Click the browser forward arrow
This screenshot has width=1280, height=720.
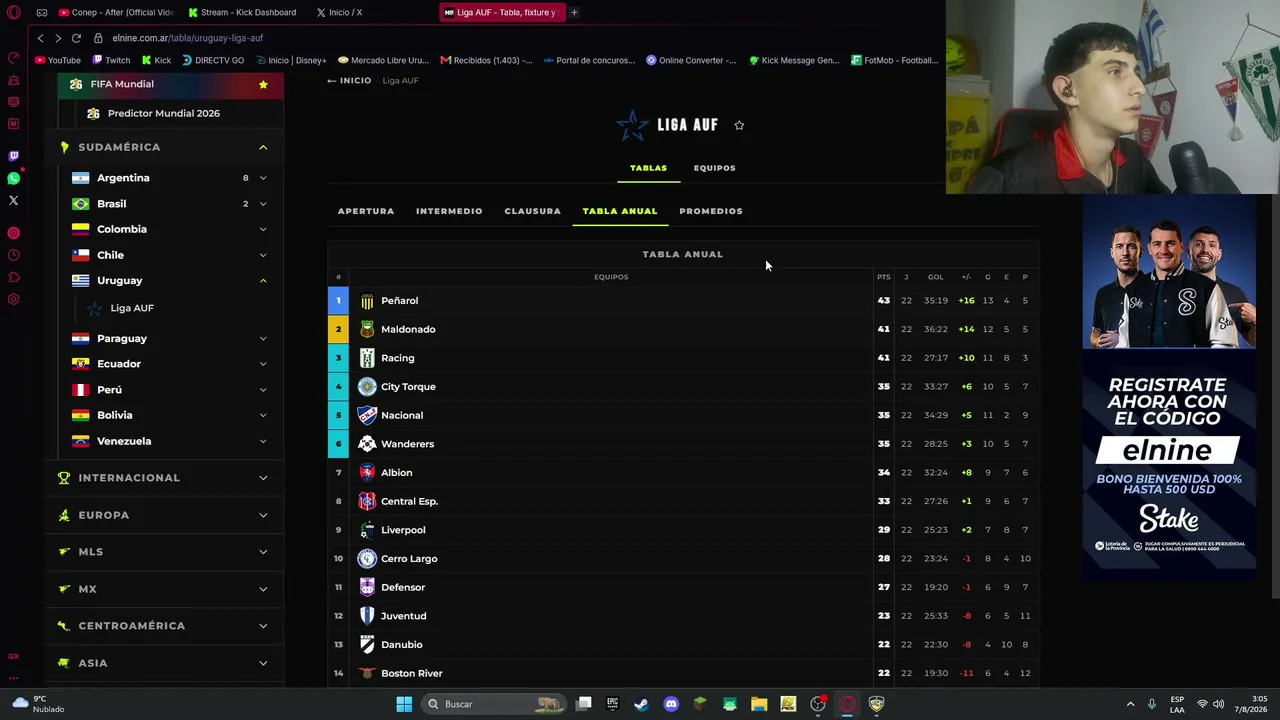point(58,38)
